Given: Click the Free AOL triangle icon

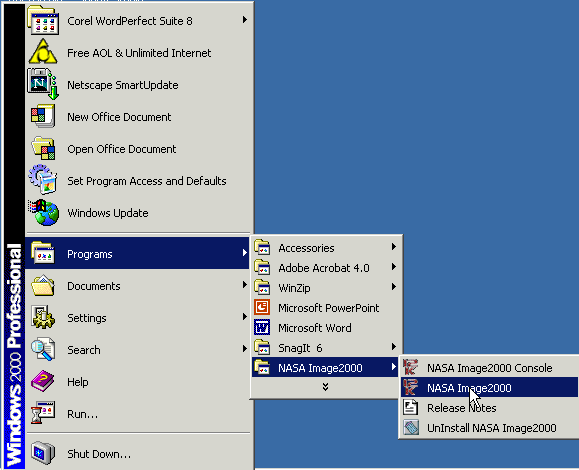Looking at the screenshot, I should click(43, 52).
